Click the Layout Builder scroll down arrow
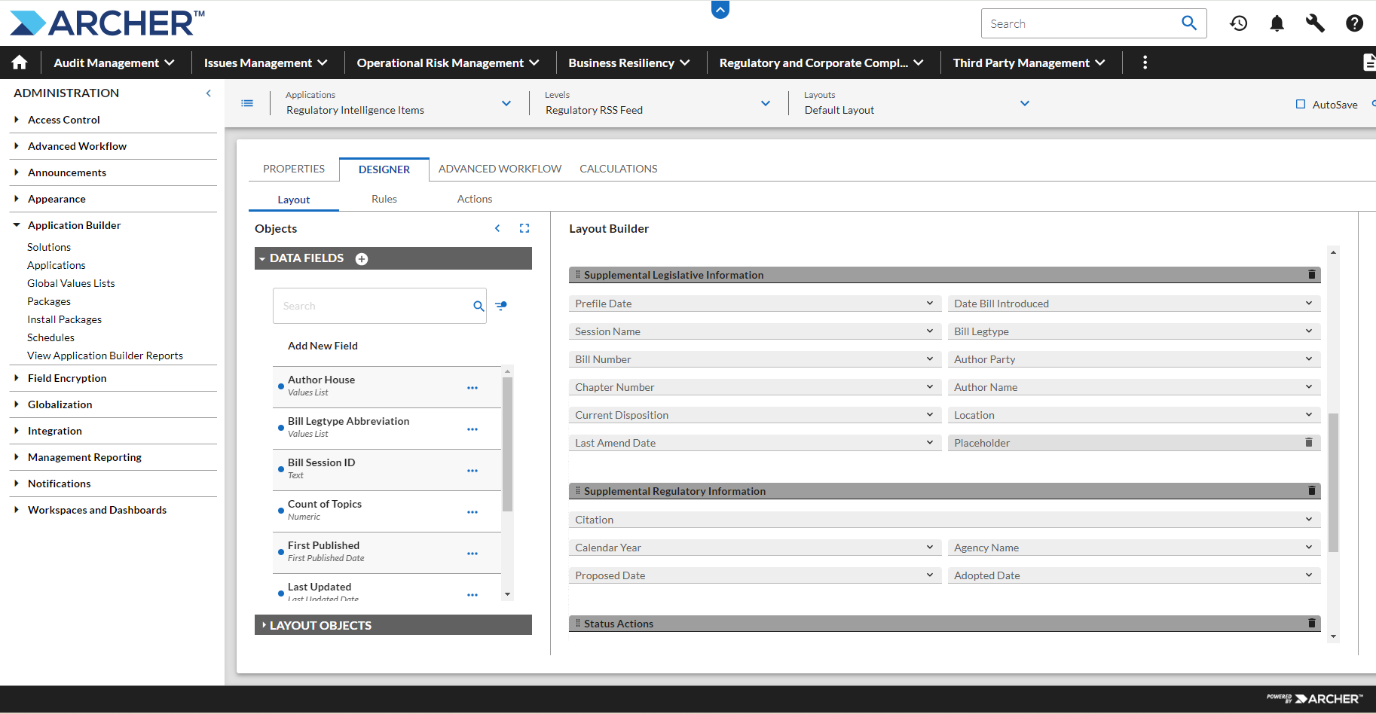The height and width of the screenshot is (714, 1376). click(1333, 636)
